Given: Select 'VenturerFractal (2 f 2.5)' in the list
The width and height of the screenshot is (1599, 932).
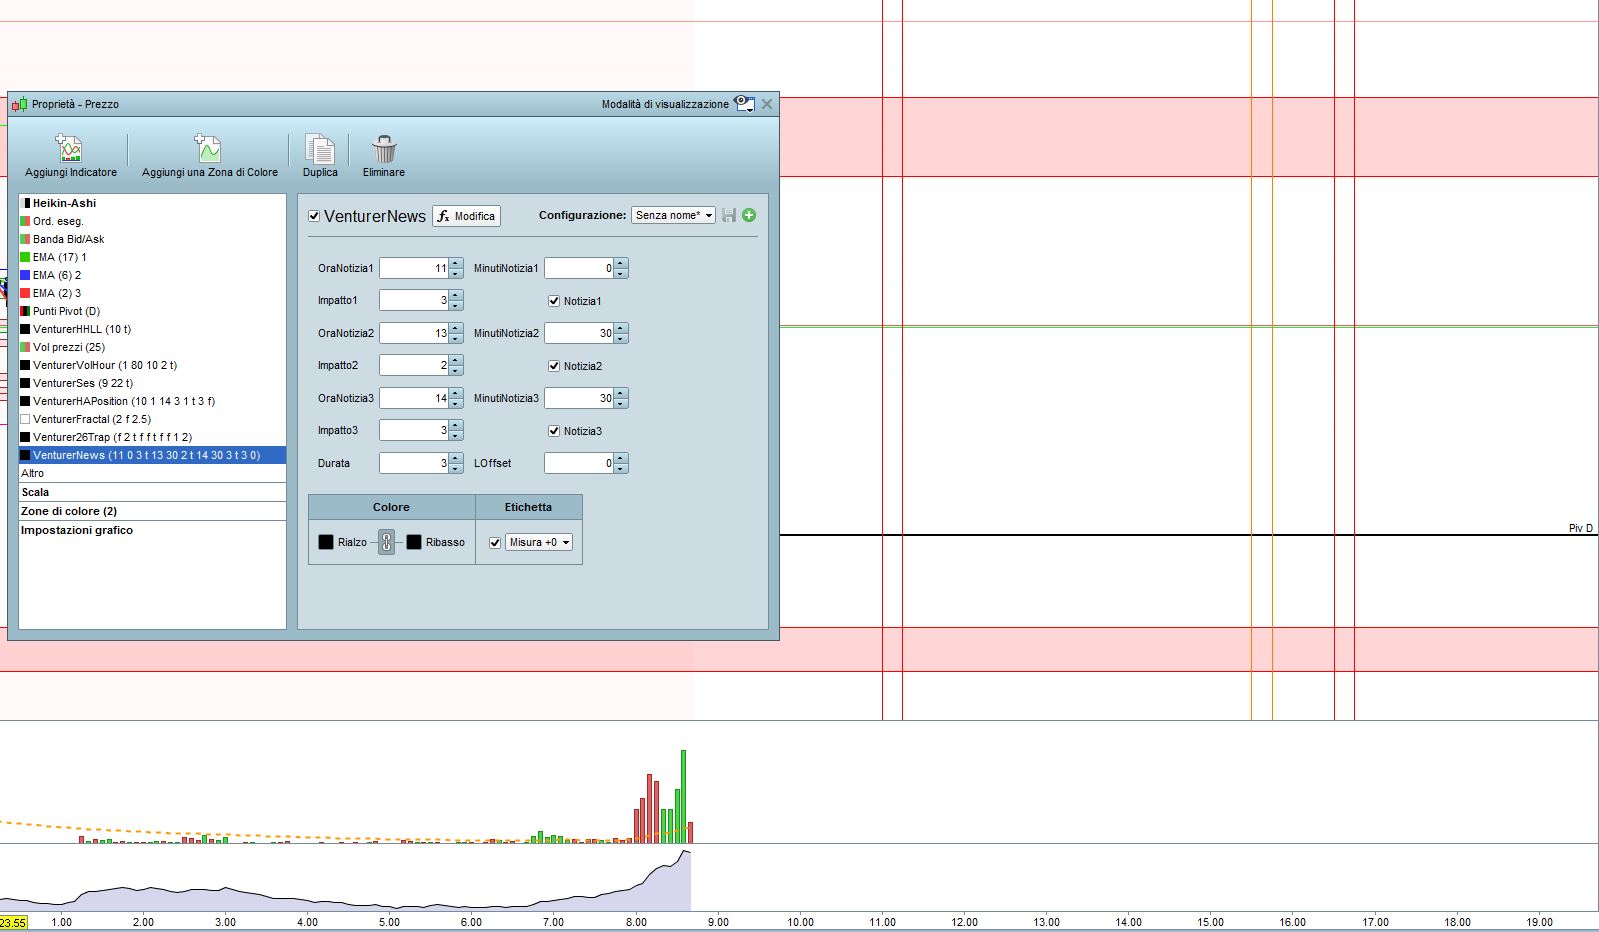Looking at the screenshot, I should click(152, 419).
